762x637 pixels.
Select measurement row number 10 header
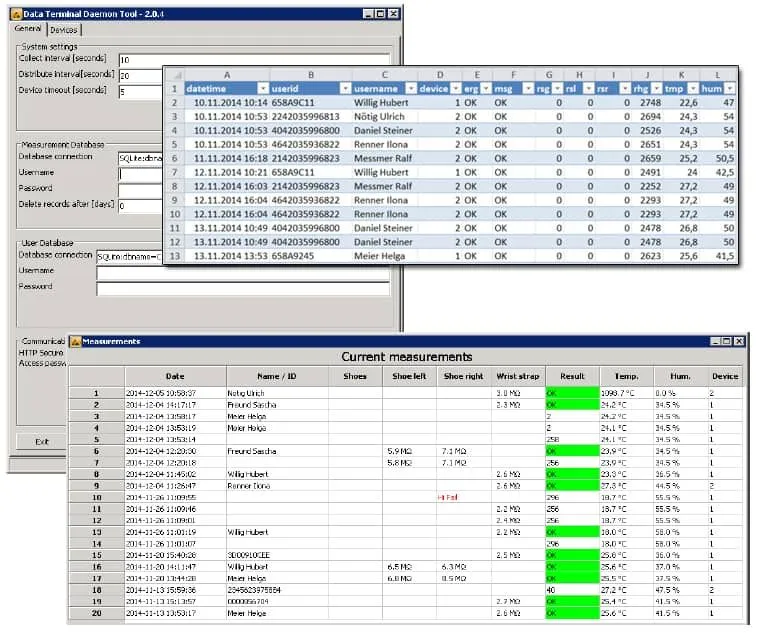tap(97, 498)
